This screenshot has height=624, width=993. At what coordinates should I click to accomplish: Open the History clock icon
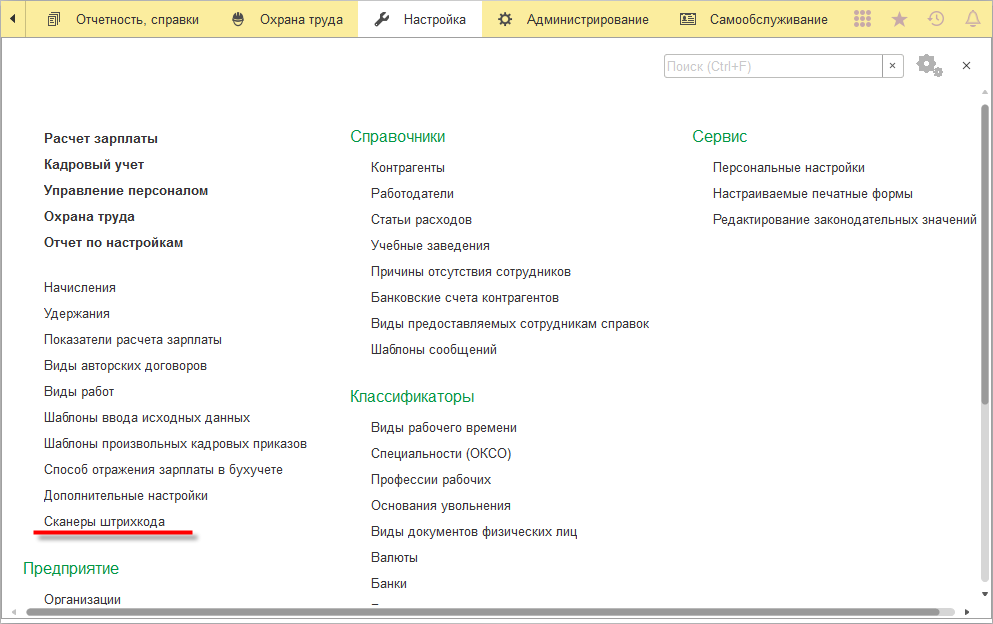(936, 19)
